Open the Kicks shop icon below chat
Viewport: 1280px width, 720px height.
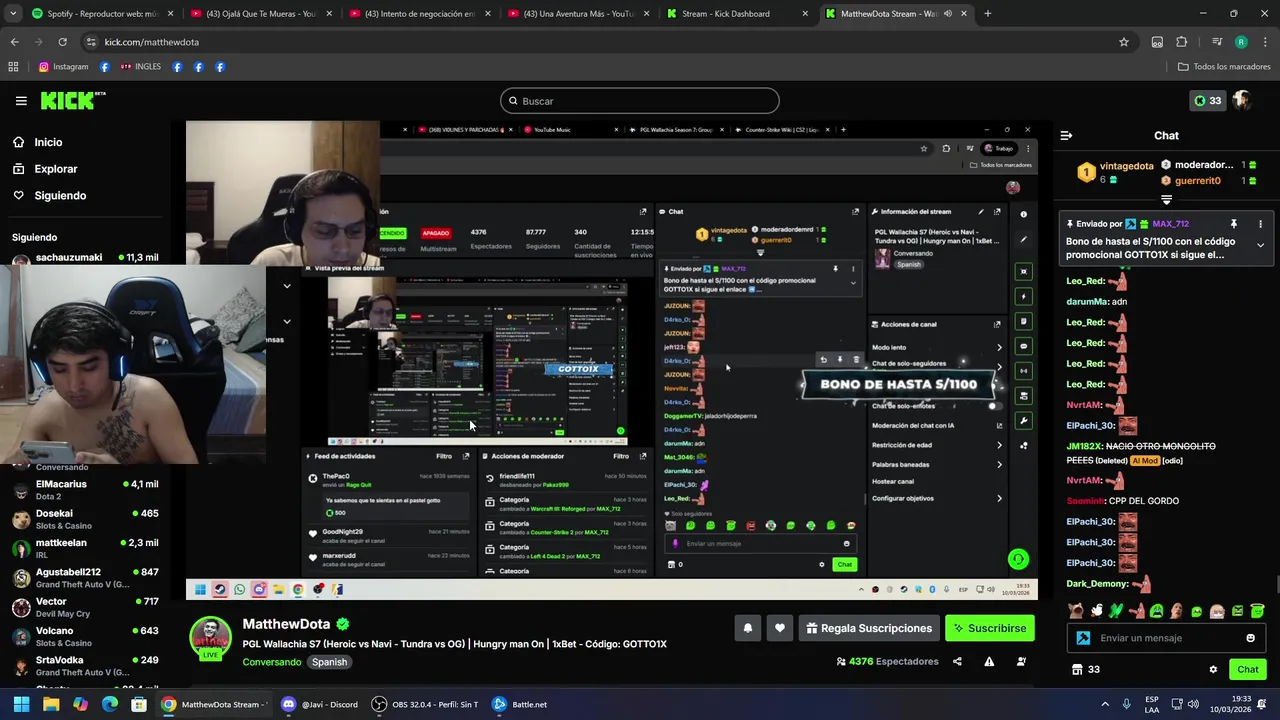coord(1077,670)
